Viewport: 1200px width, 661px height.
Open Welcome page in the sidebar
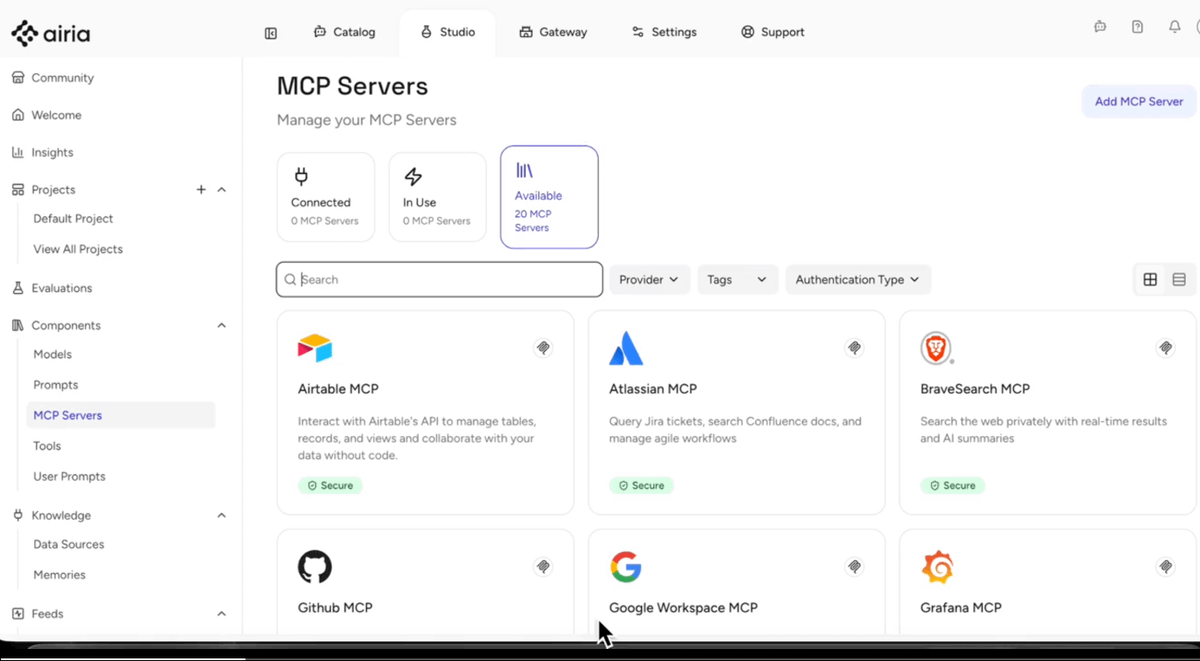[x=56, y=115]
